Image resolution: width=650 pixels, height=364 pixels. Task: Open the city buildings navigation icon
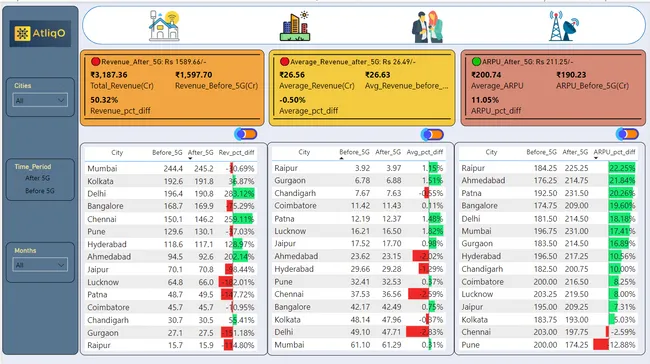[x=295, y=26]
